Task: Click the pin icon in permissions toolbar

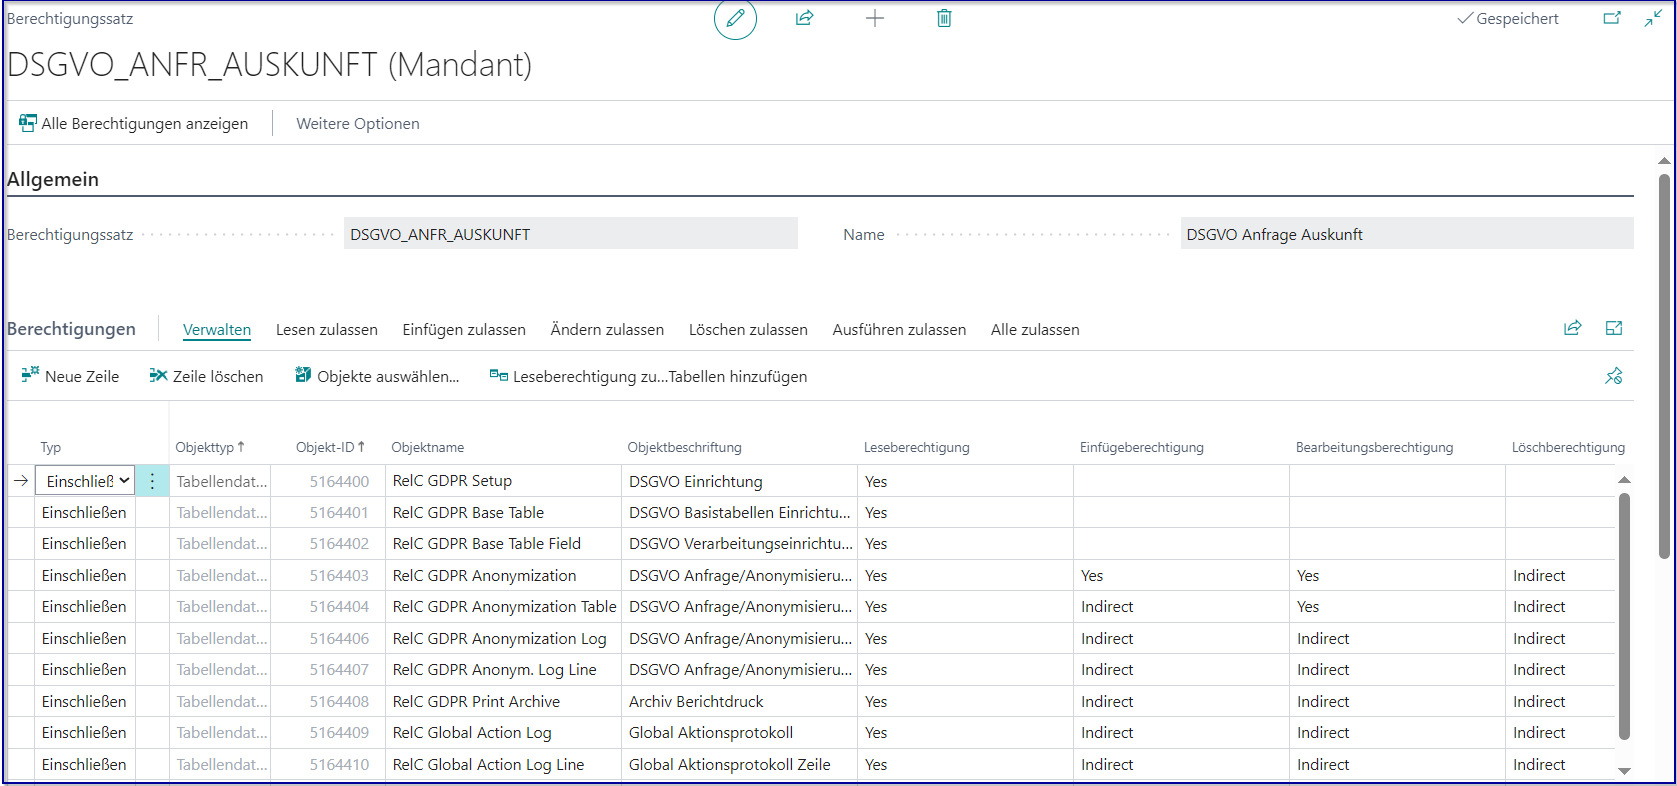Action: [1613, 377]
